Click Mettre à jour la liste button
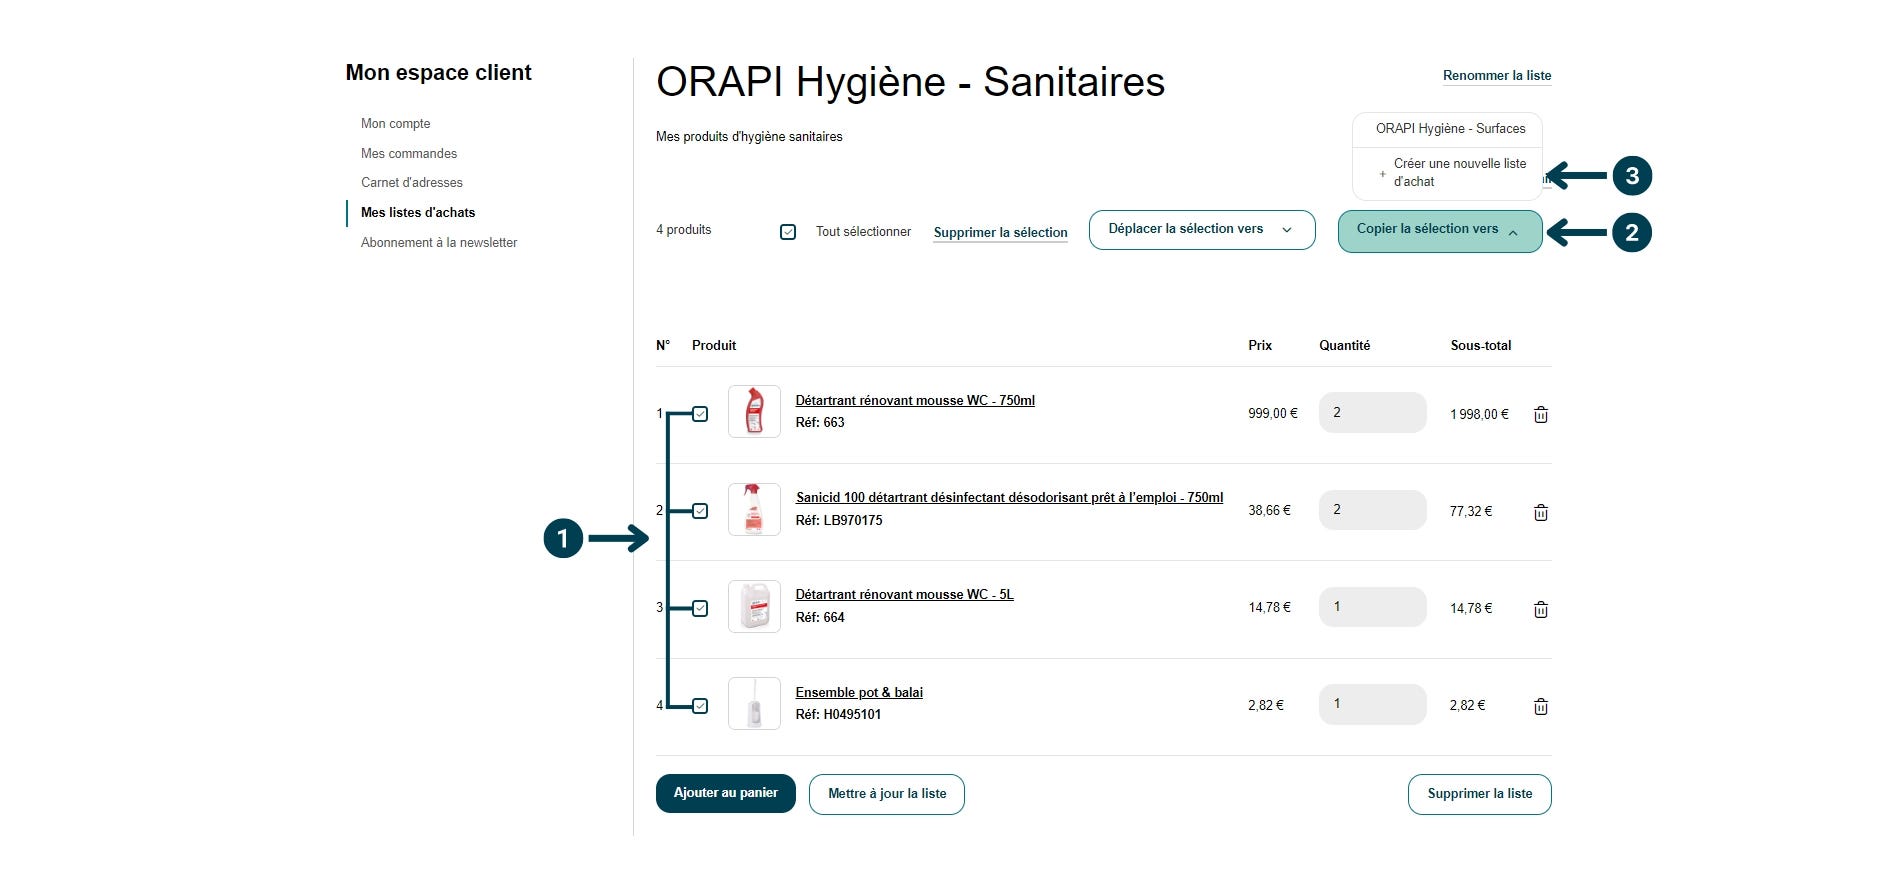This screenshot has width=1896, height=875. [887, 794]
